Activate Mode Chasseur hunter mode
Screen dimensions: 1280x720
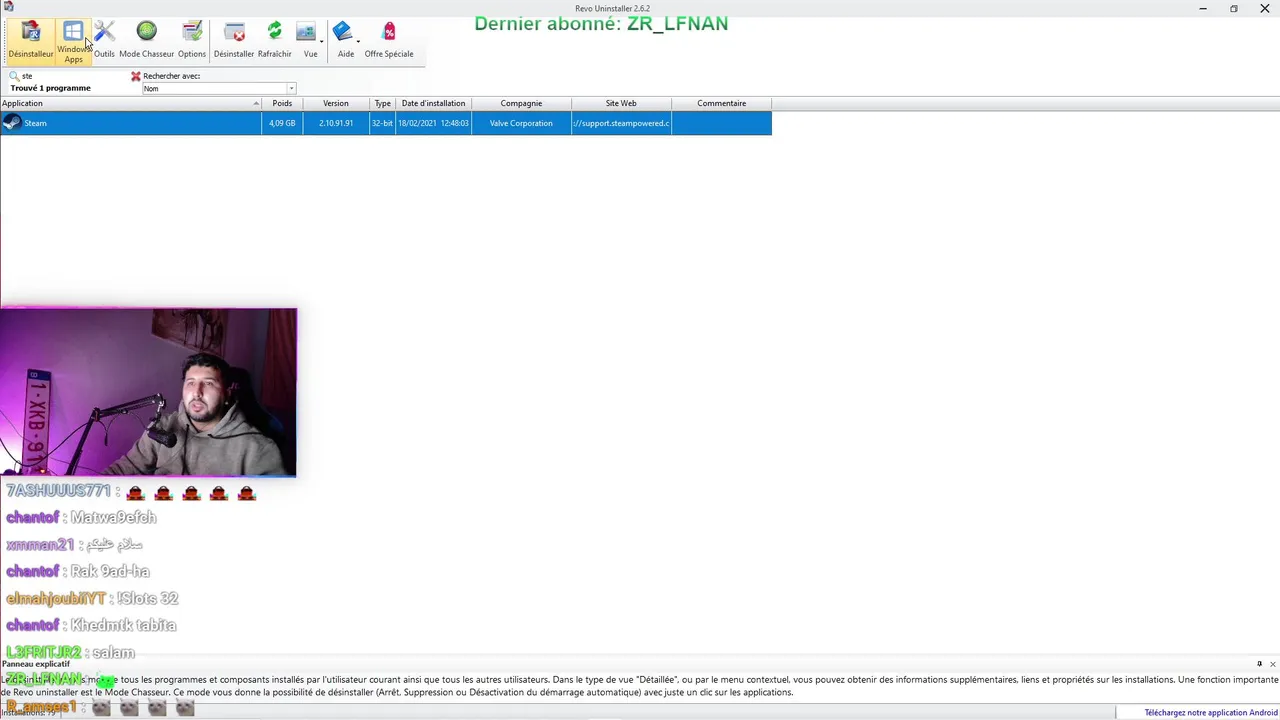click(146, 40)
